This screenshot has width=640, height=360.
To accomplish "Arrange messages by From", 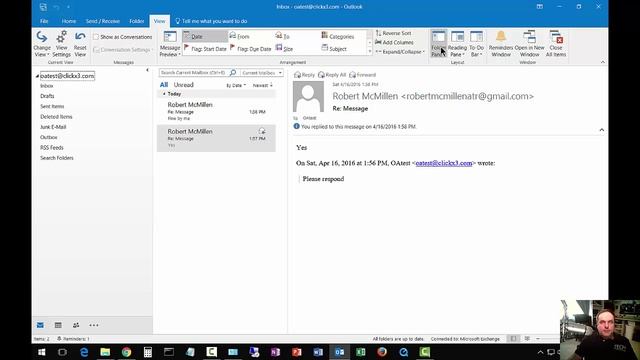I will coord(240,36).
